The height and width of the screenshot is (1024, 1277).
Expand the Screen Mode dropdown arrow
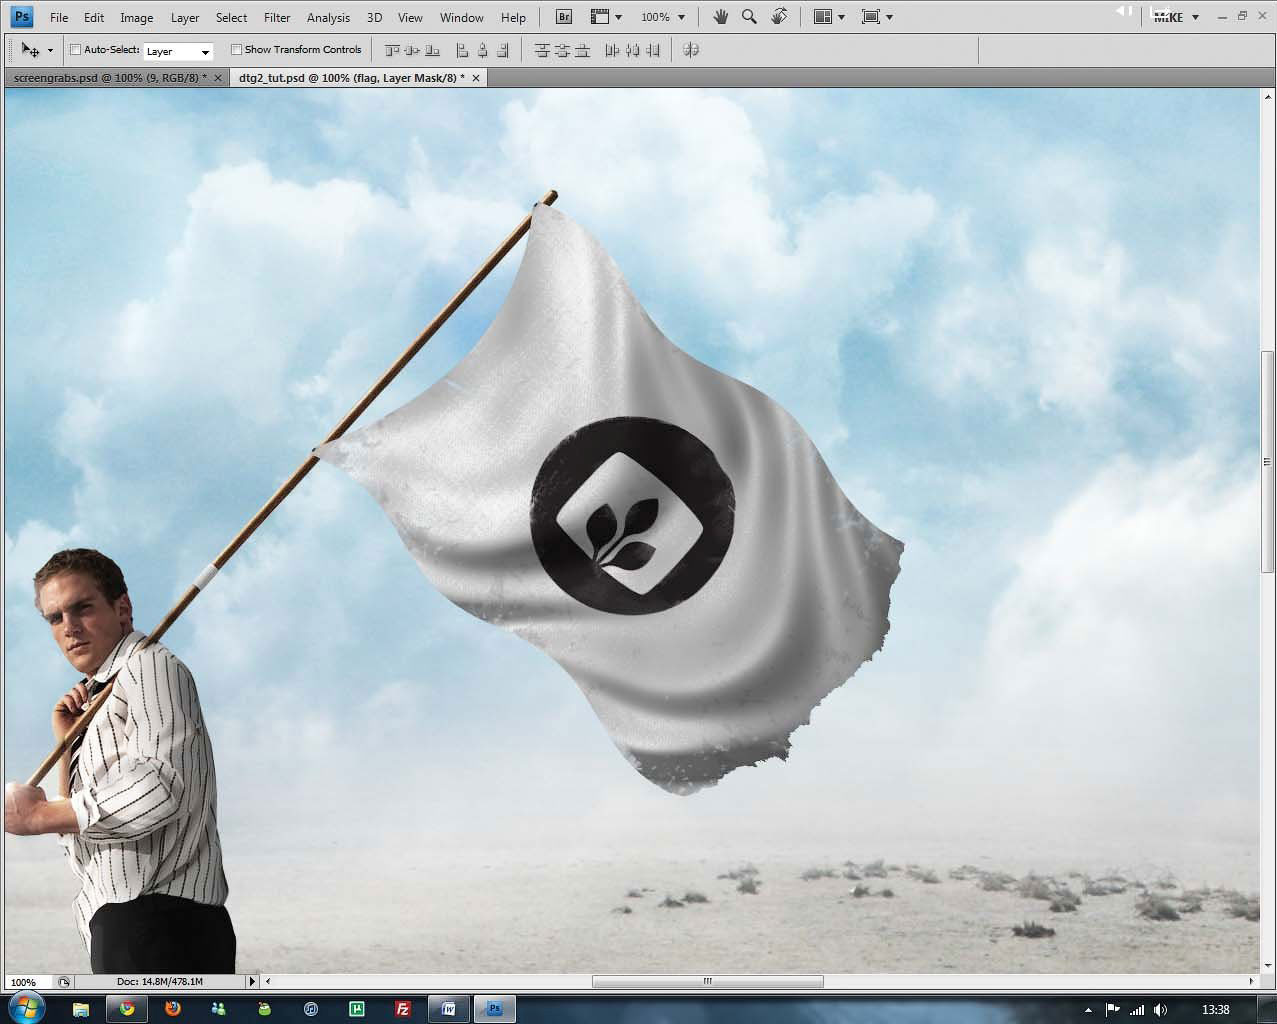coord(889,17)
